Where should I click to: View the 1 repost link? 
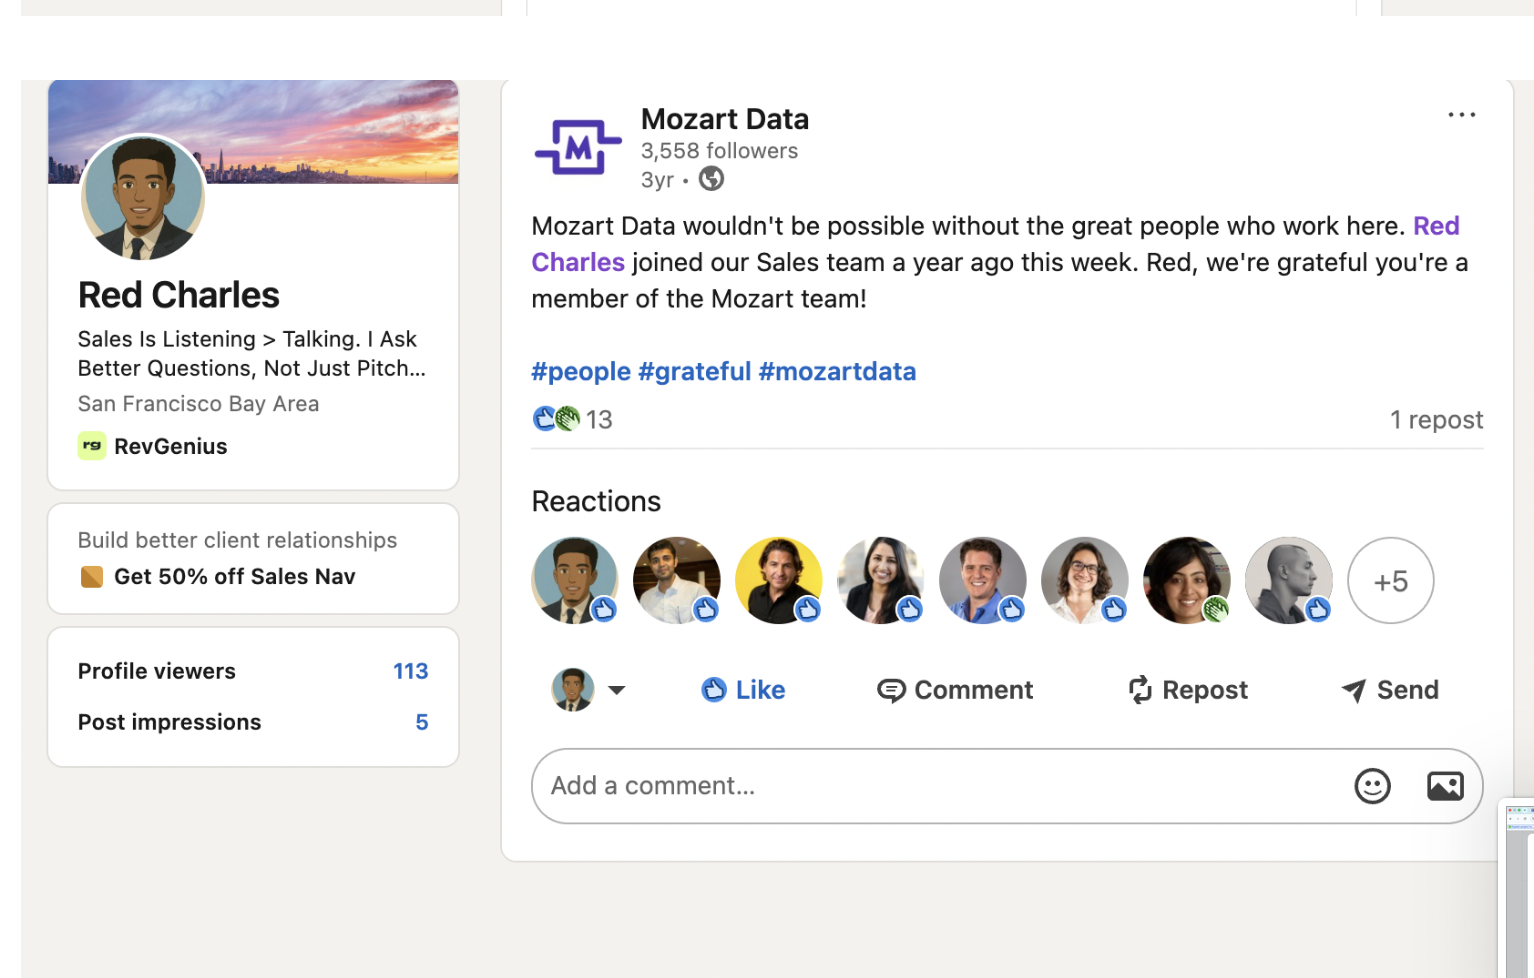tap(1436, 420)
